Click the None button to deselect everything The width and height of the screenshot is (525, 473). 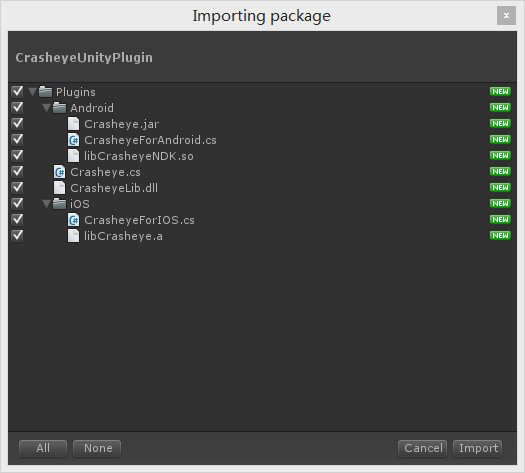coord(97,448)
